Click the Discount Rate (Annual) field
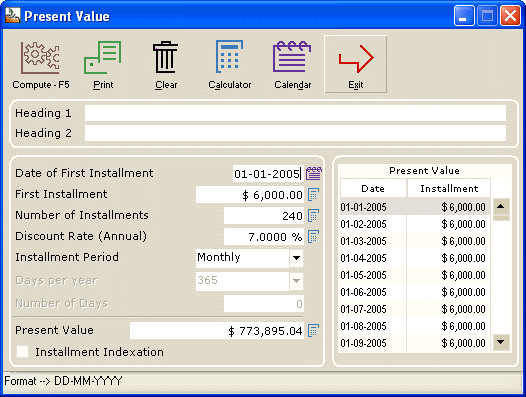The image size is (526, 397). point(264,237)
